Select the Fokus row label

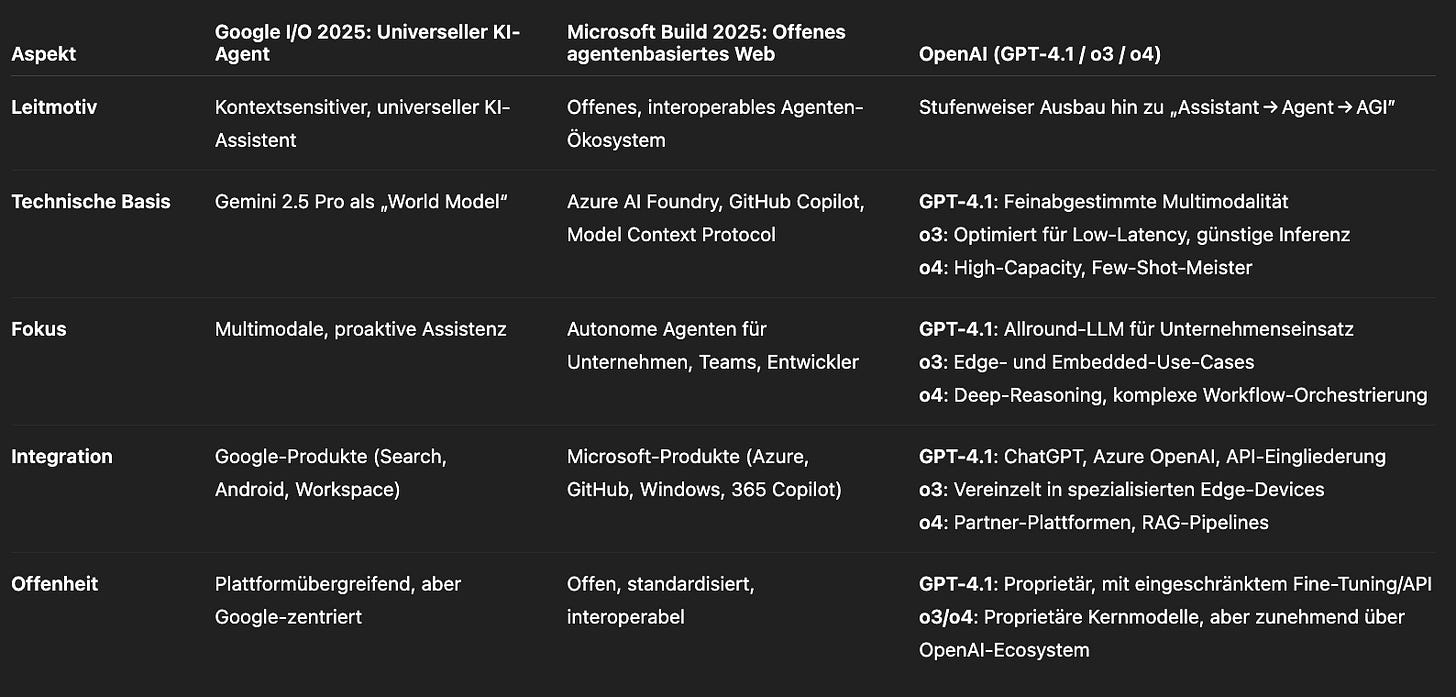coord(39,329)
